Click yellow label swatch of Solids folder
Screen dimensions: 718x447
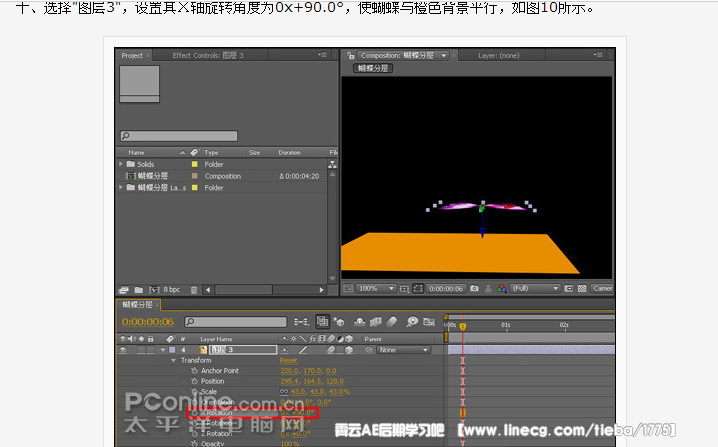(x=195, y=164)
